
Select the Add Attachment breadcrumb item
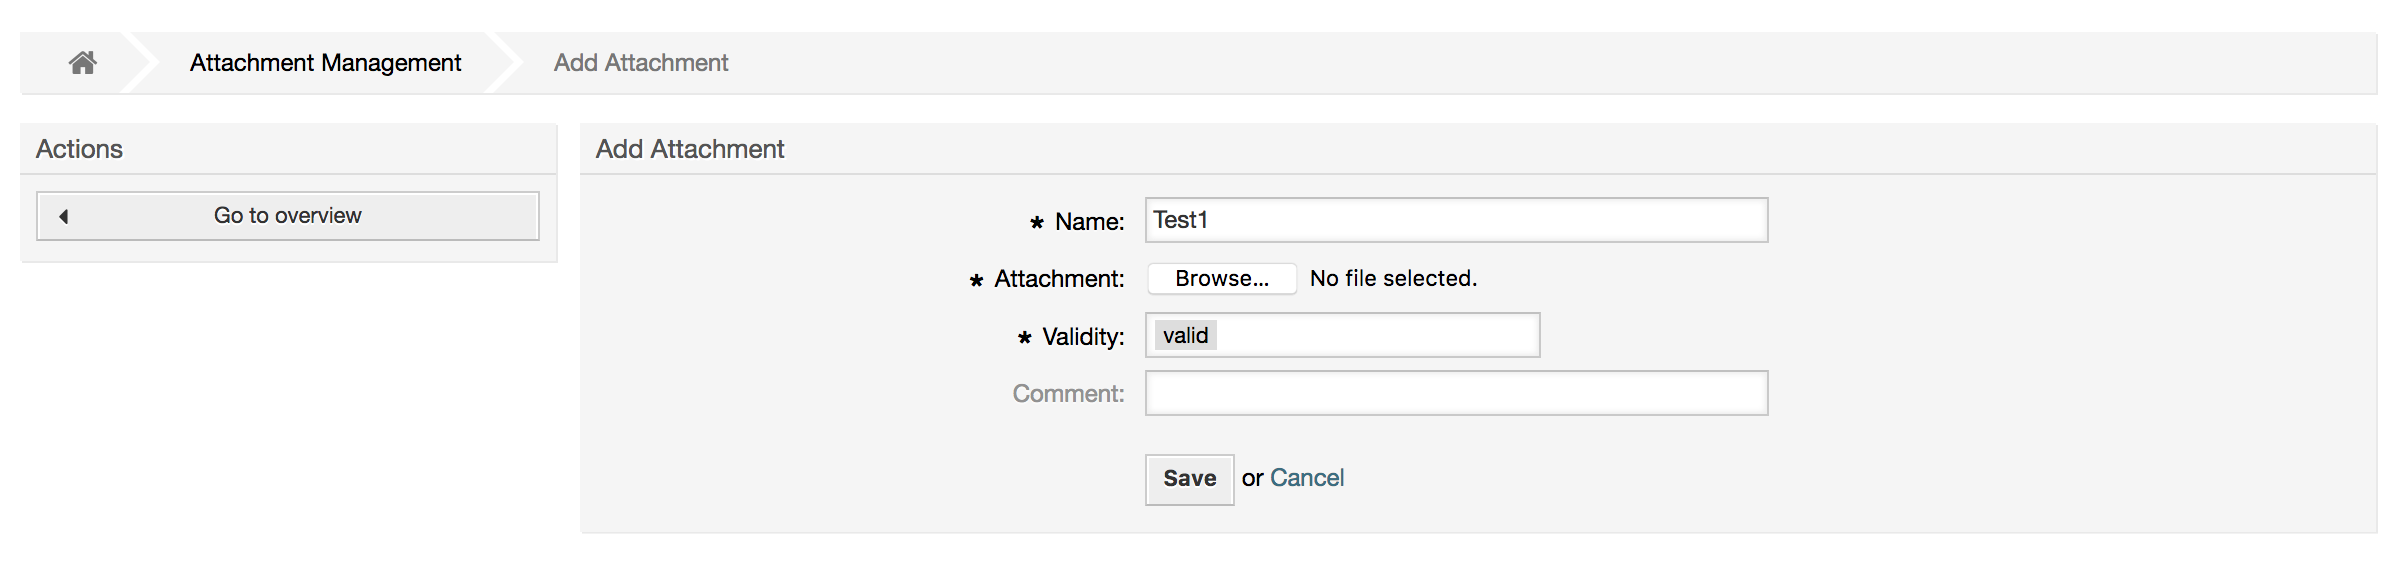[641, 63]
